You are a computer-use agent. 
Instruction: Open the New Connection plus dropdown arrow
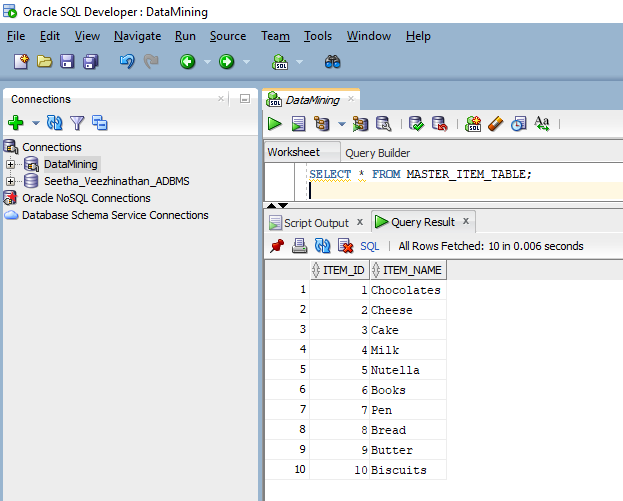(35, 123)
